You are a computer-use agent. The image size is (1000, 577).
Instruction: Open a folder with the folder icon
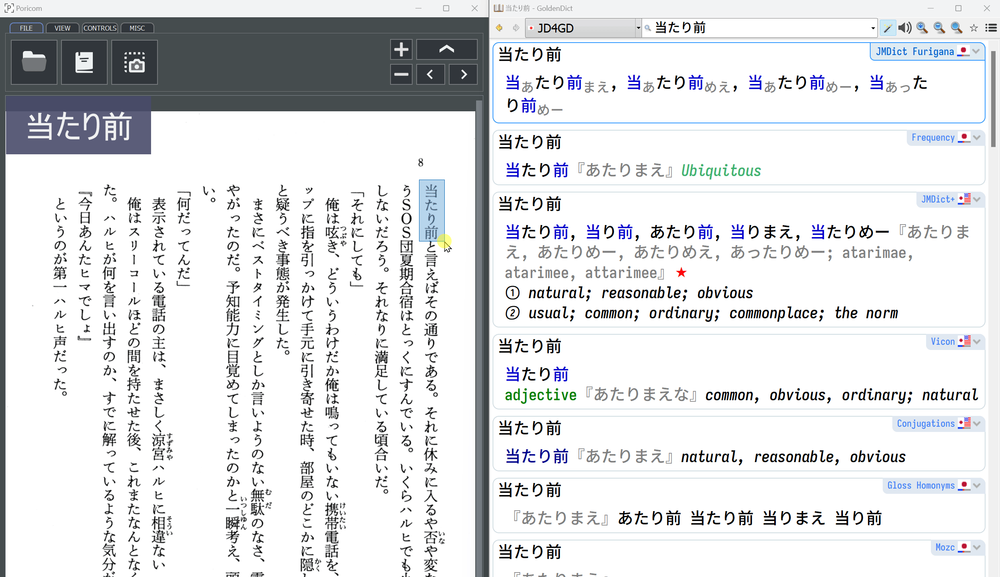[34, 62]
